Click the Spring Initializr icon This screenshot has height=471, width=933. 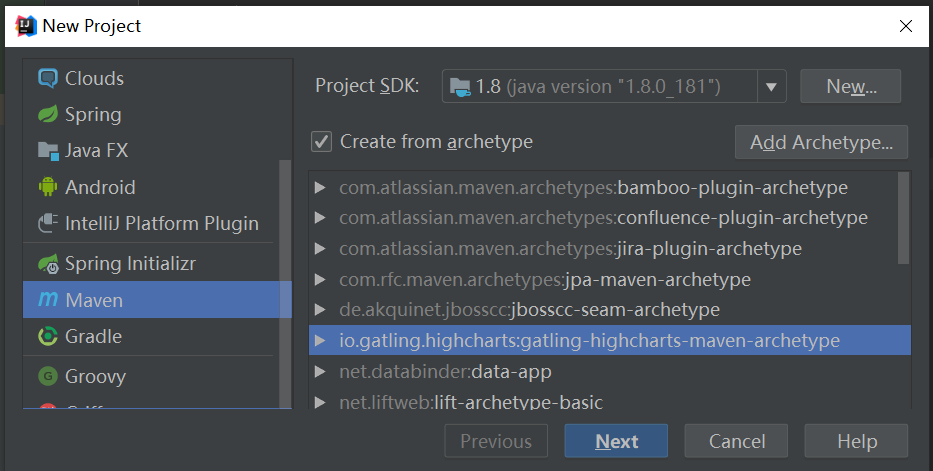coord(47,264)
